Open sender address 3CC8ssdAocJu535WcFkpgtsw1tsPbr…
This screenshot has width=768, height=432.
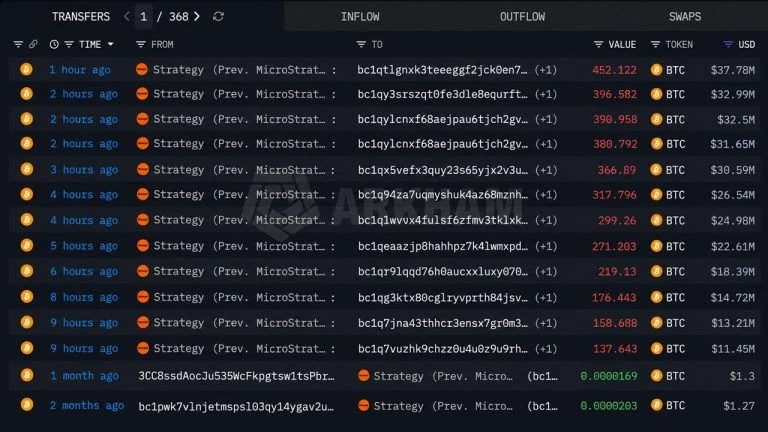click(236, 376)
